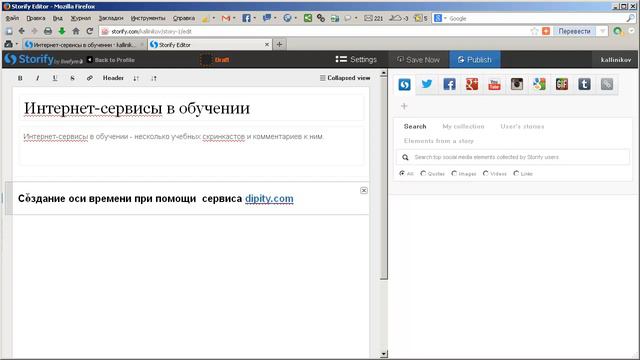Open the Tumblr source tab
Image resolution: width=640 pixels, height=360 pixels.
[x=584, y=84]
